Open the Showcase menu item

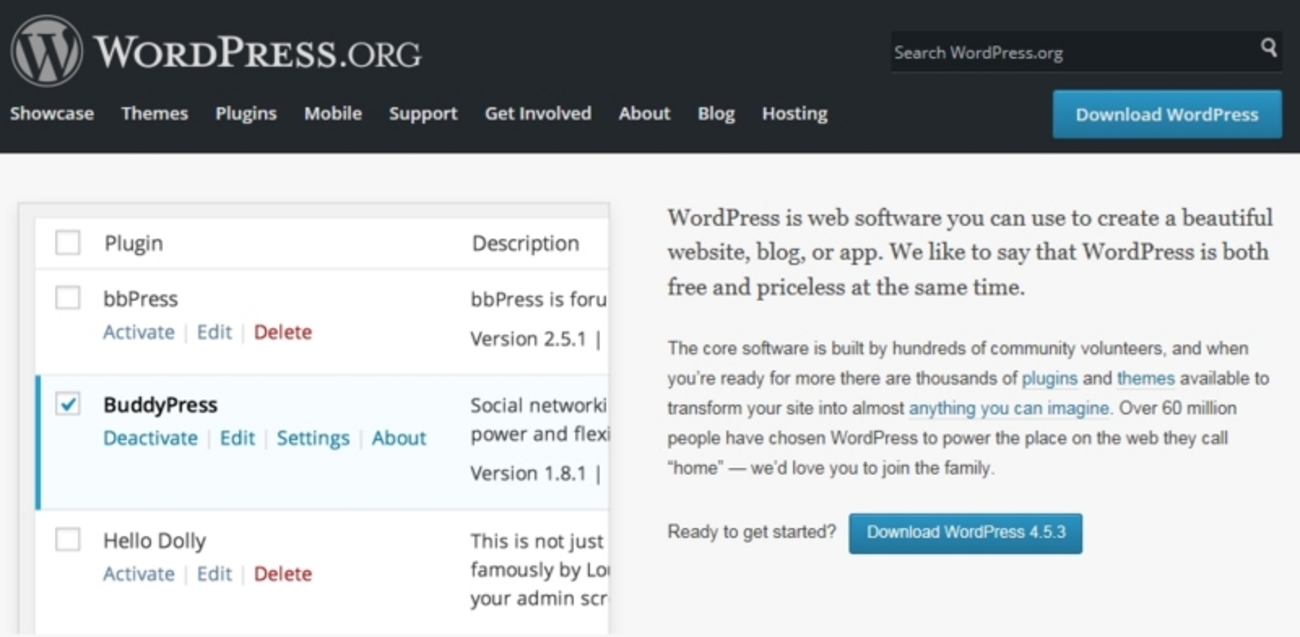click(x=52, y=114)
